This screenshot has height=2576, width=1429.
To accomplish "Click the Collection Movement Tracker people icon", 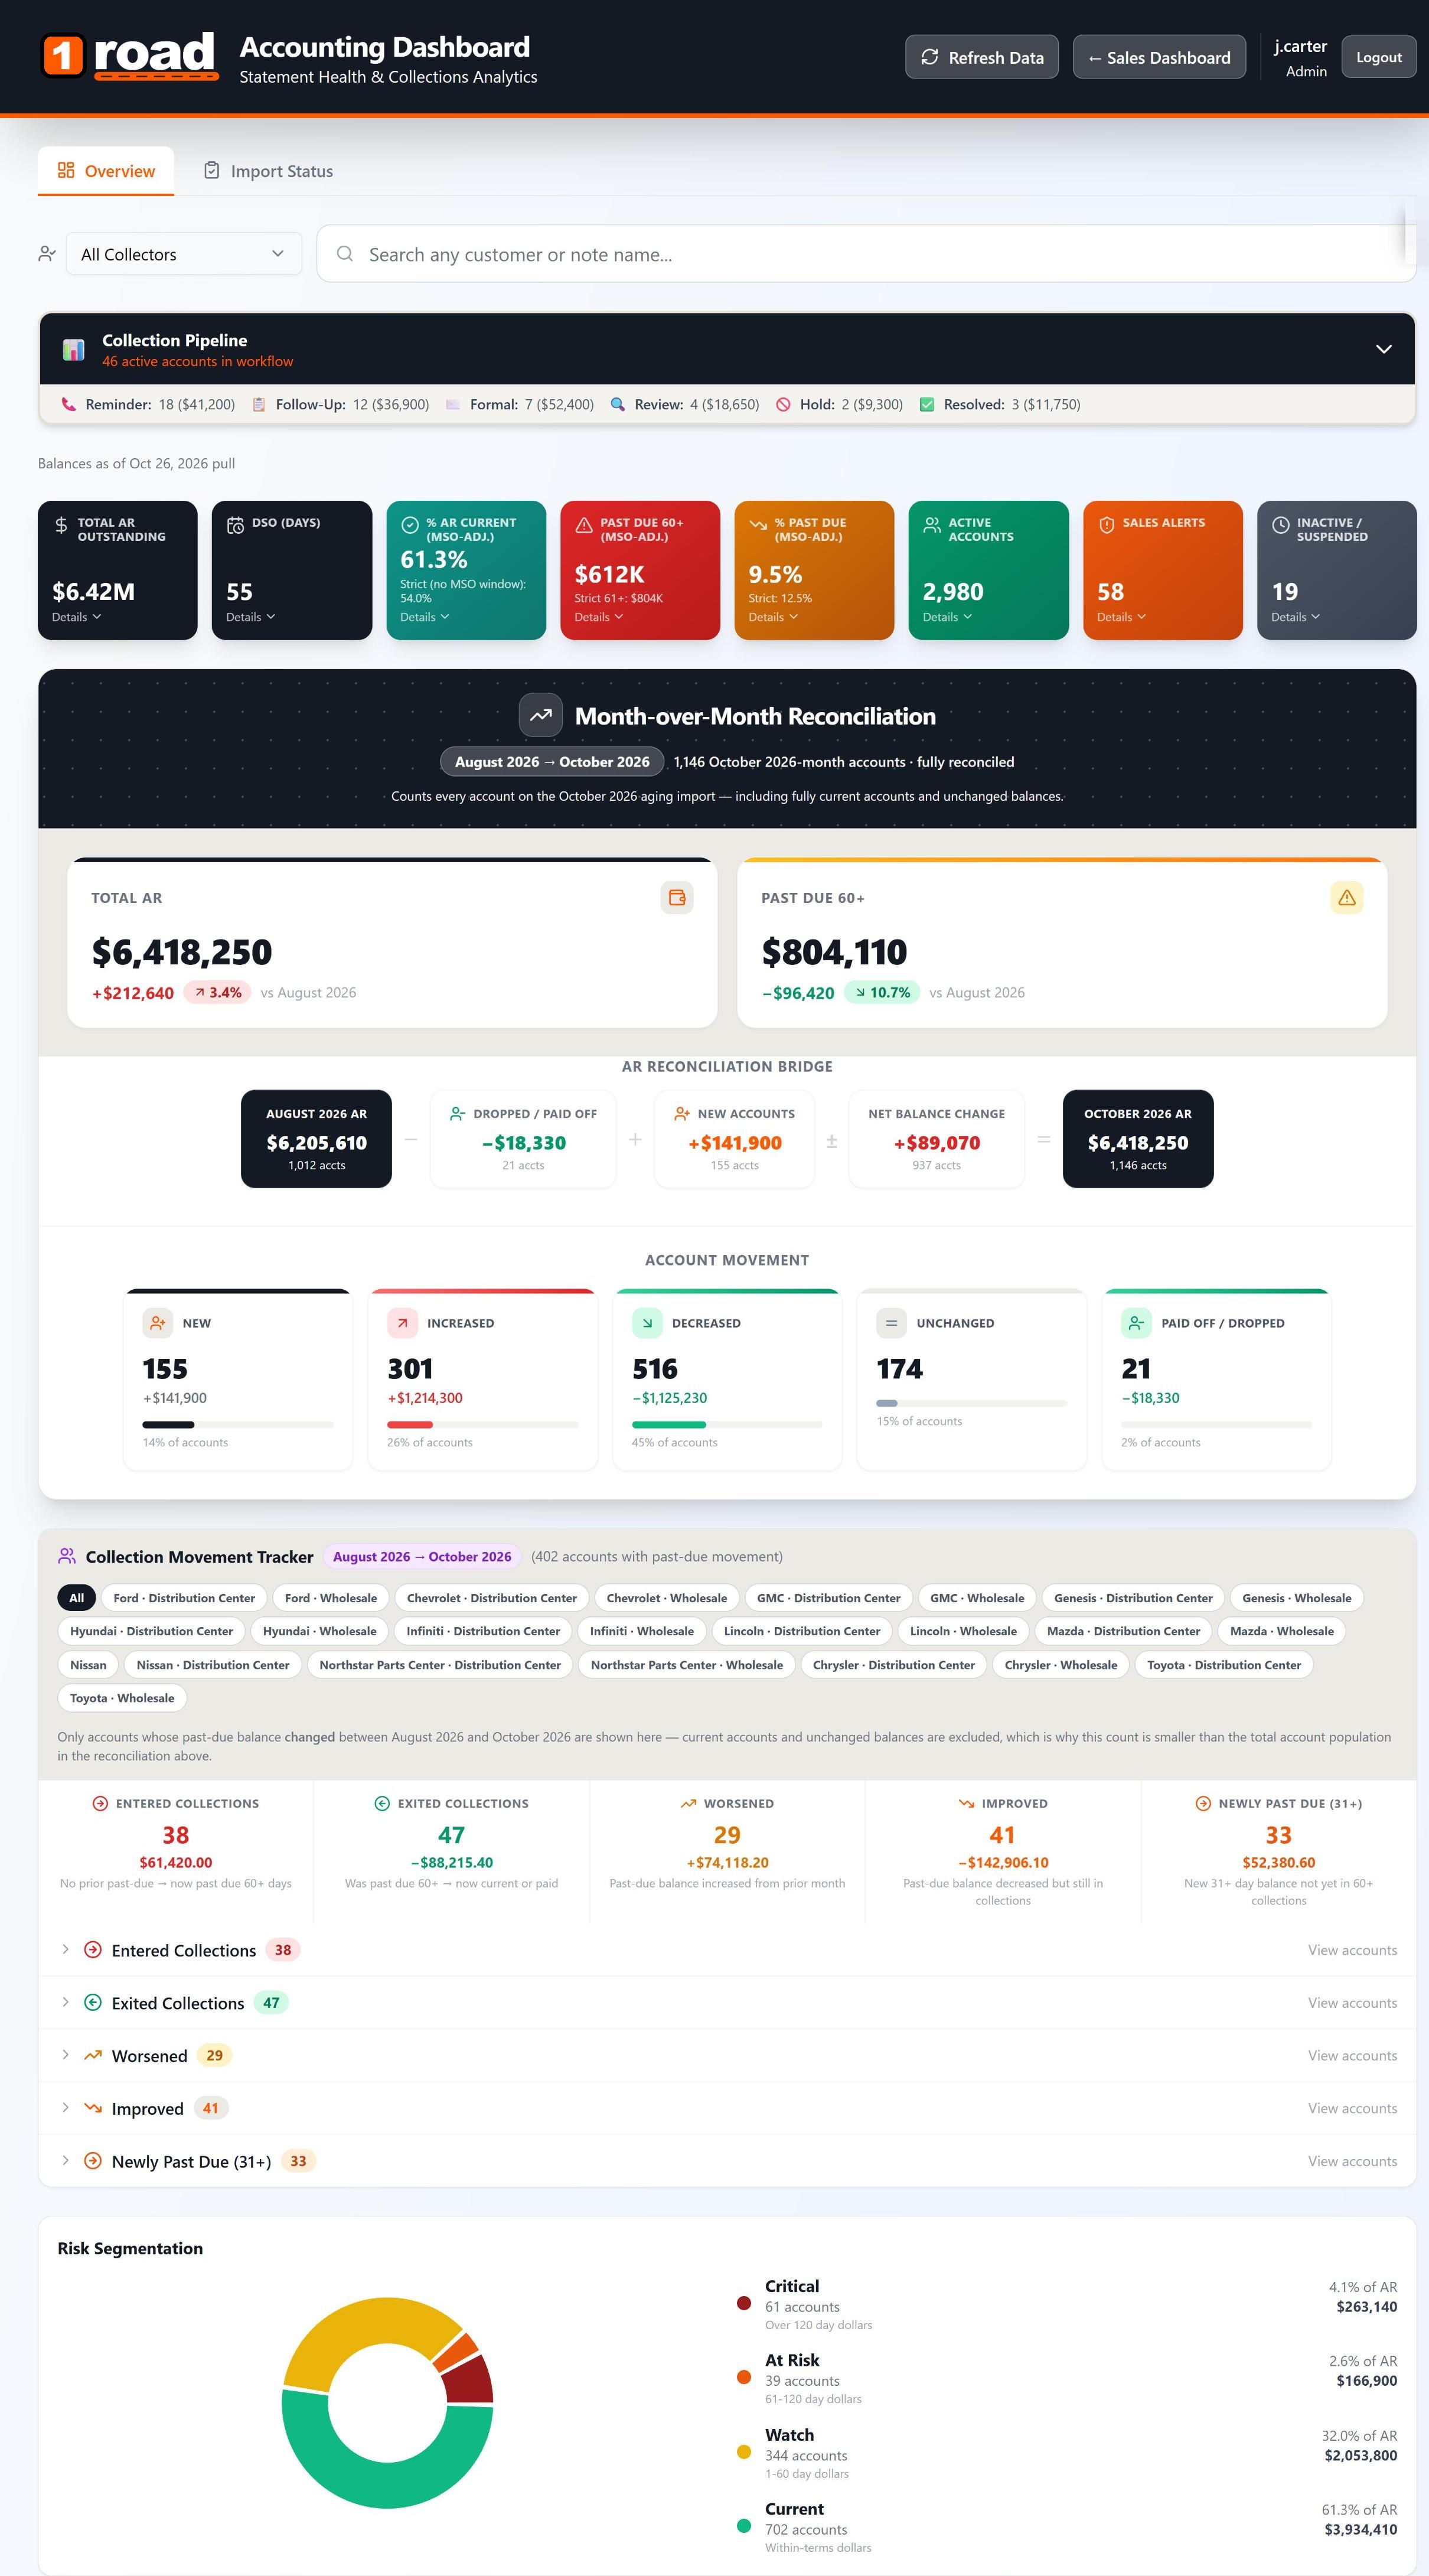I will click(67, 1556).
